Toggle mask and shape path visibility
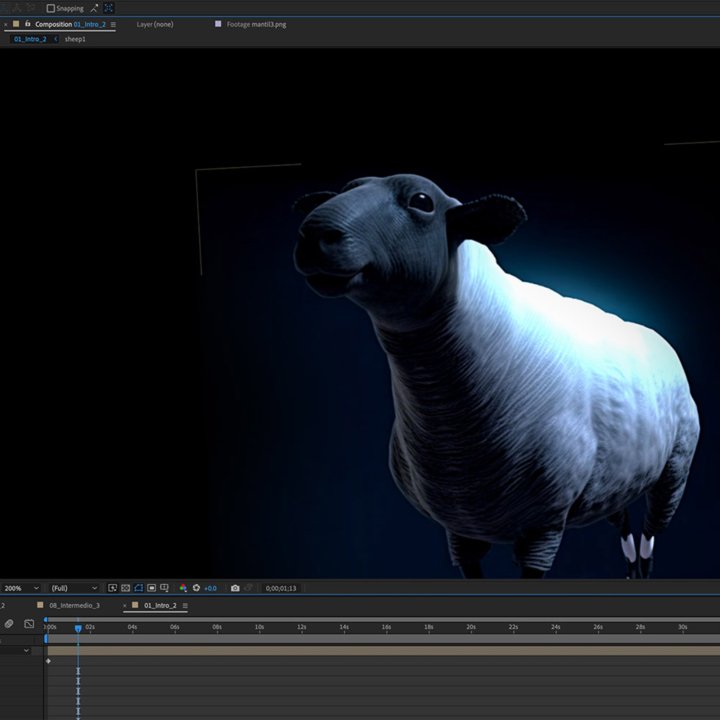Screen dimensions: 720x720 pyautogui.click(x=139, y=588)
